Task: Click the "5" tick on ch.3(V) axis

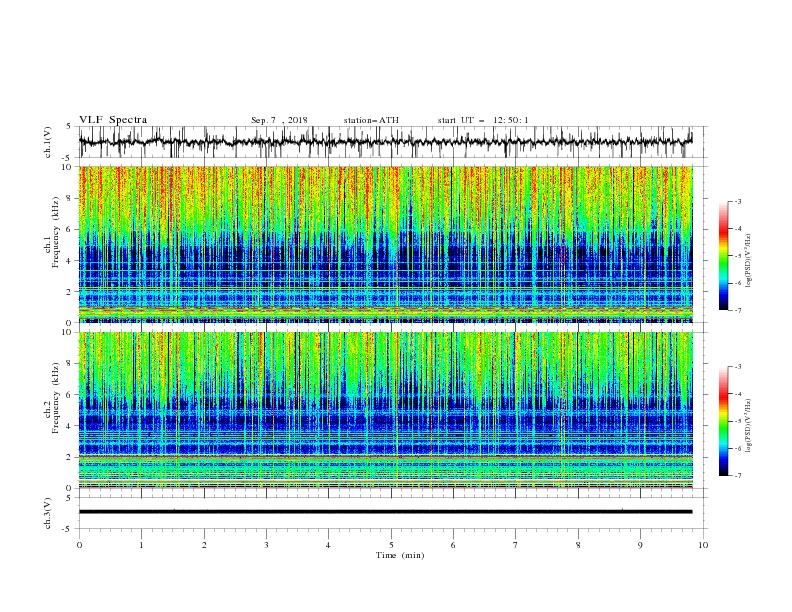Action: point(69,497)
